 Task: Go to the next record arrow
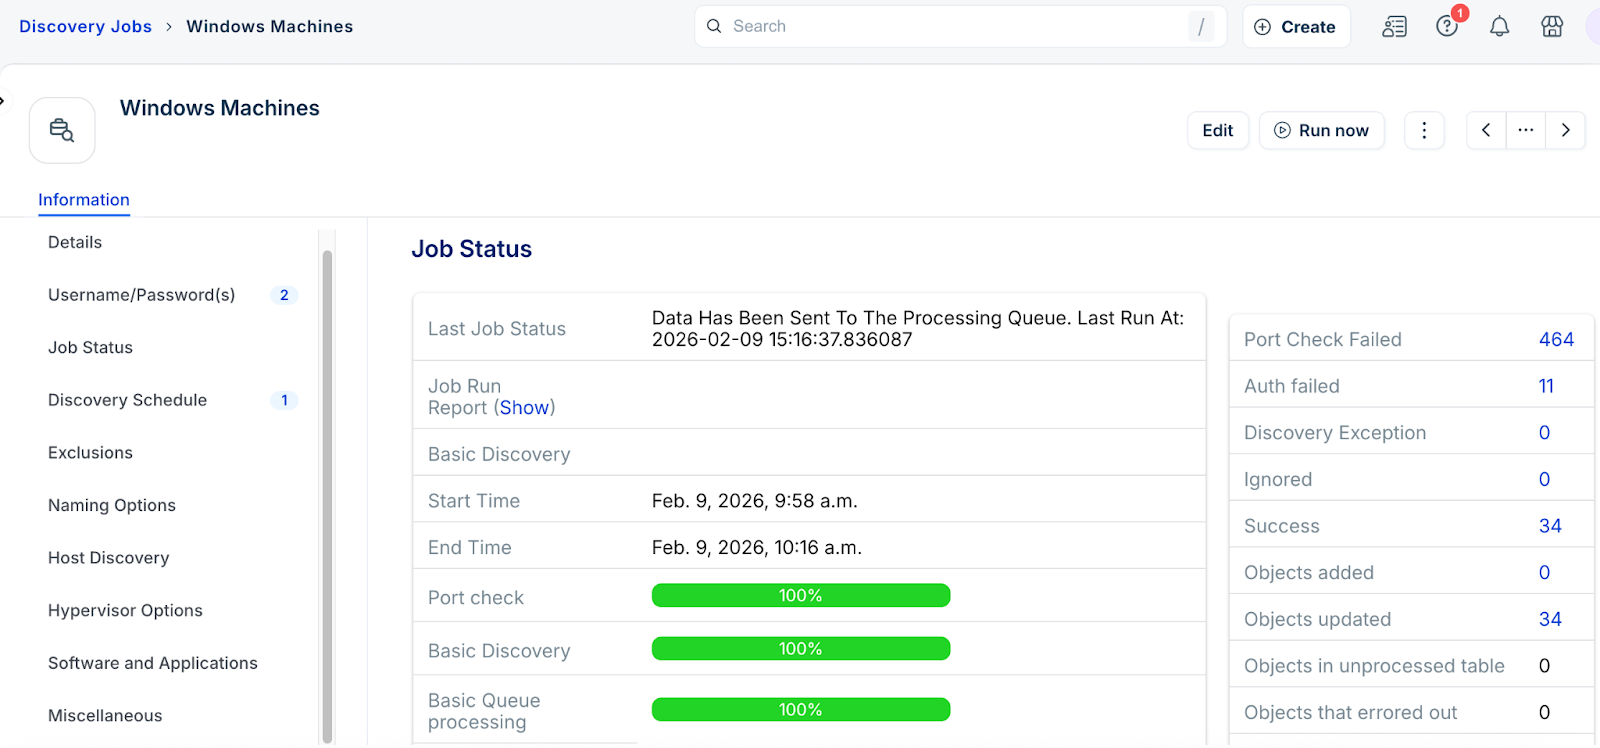pos(1565,130)
